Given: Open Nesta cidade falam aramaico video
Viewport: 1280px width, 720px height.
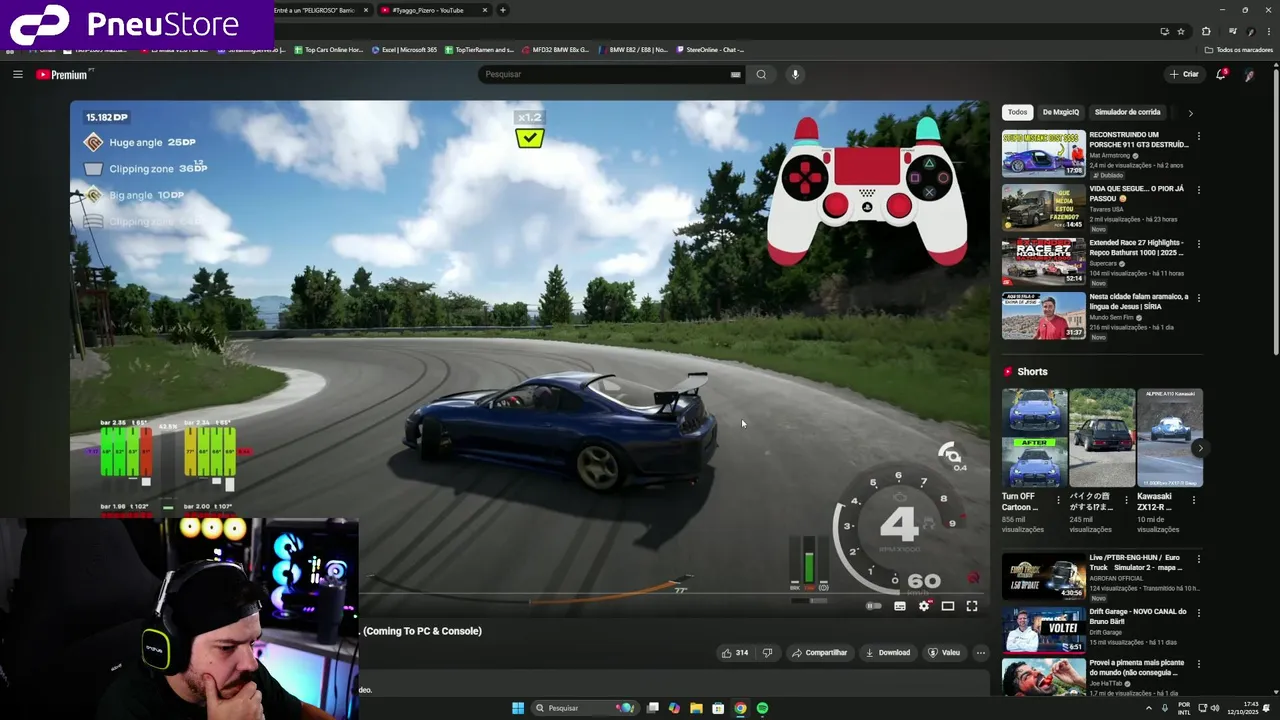Looking at the screenshot, I should 1043,315.
